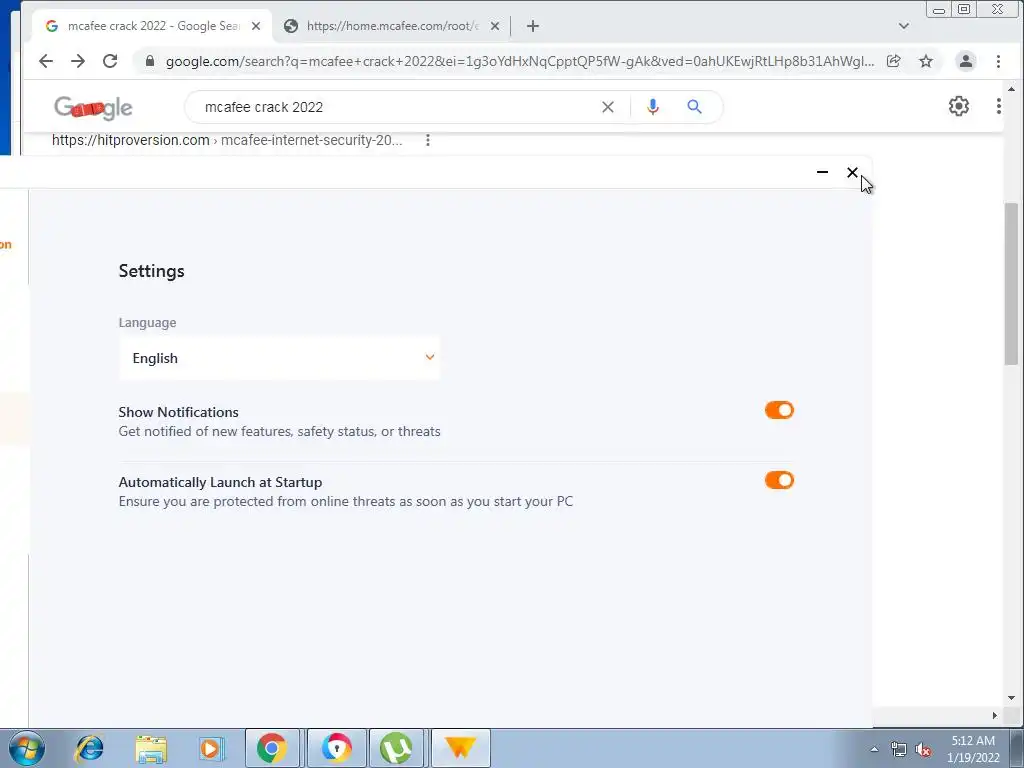Click the Settings heading
This screenshot has height=768, width=1024.
(x=152, y=271)
